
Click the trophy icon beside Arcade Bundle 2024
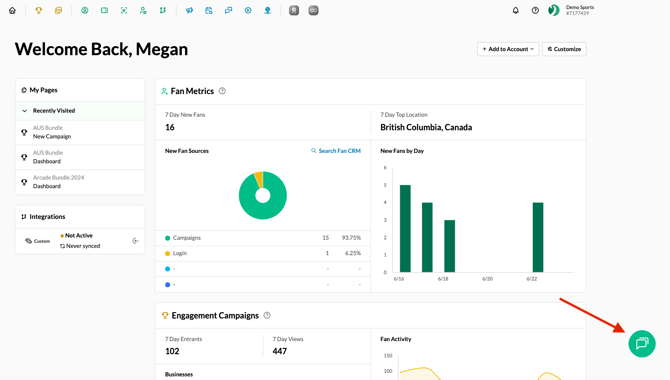tap(24, 182)
